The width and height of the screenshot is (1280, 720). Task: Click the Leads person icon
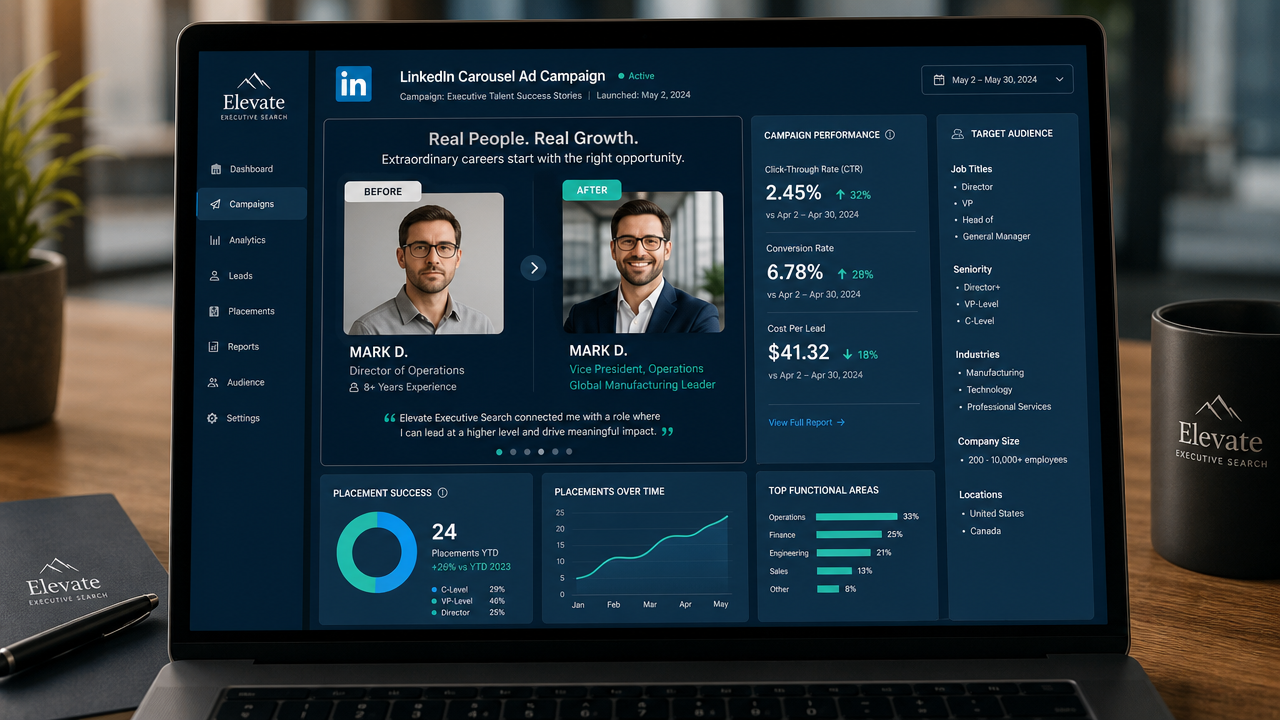point(215,276)
